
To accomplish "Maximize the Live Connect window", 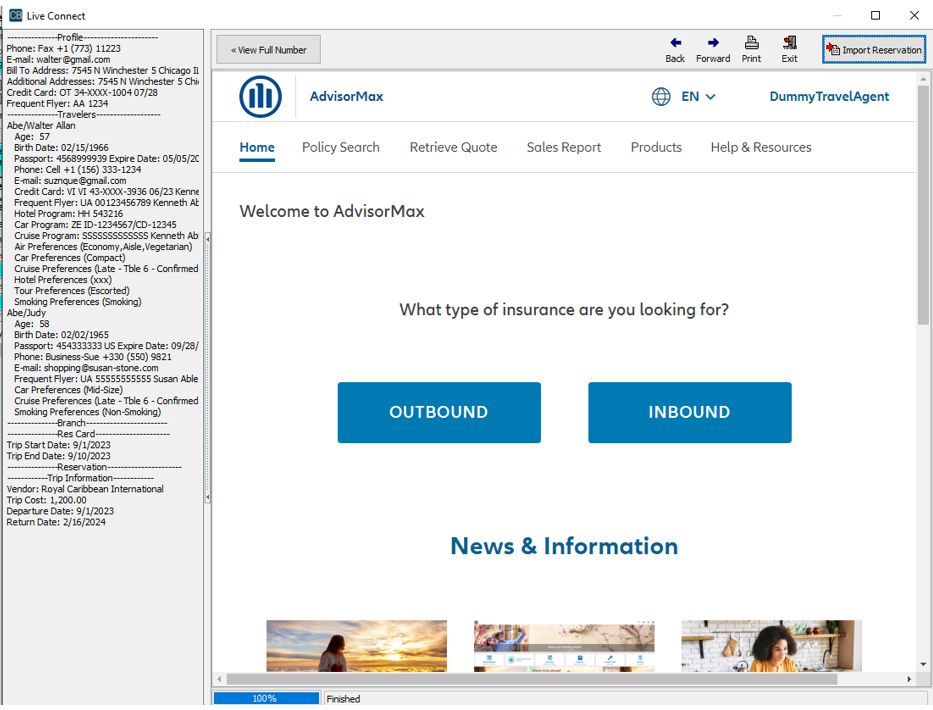I will pyautogui.click(x=875, y=15).
